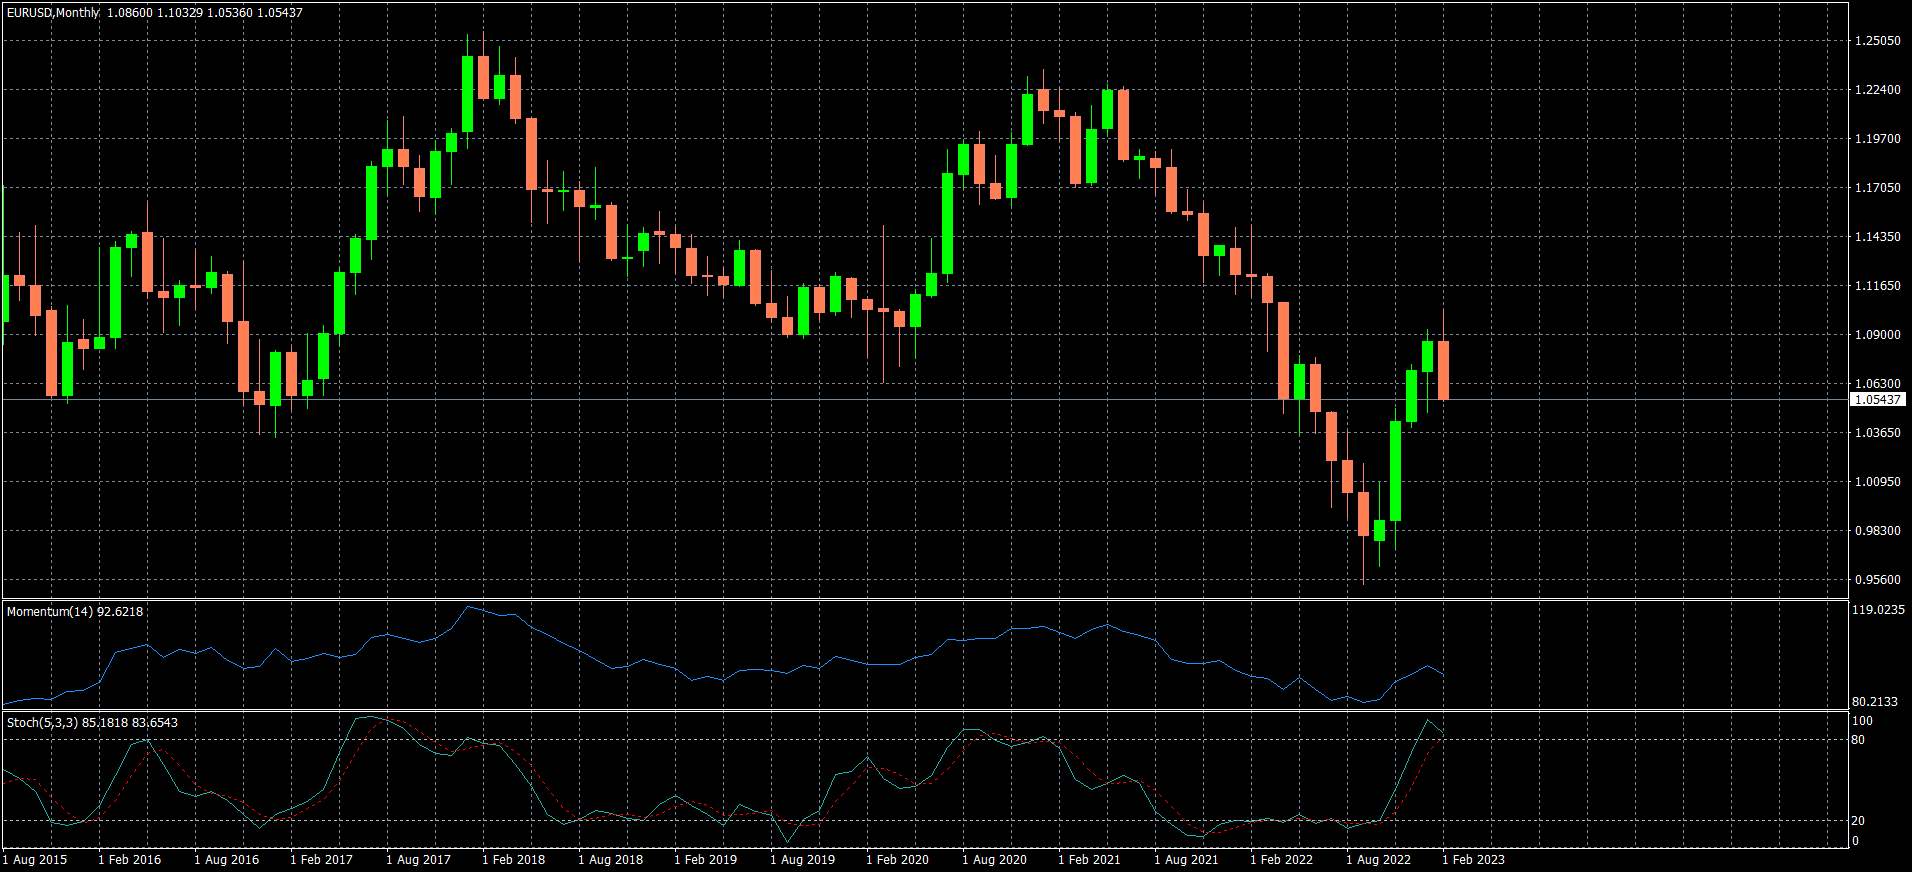Click the 1 Feb 2019 date label

(x=706, y=860)
